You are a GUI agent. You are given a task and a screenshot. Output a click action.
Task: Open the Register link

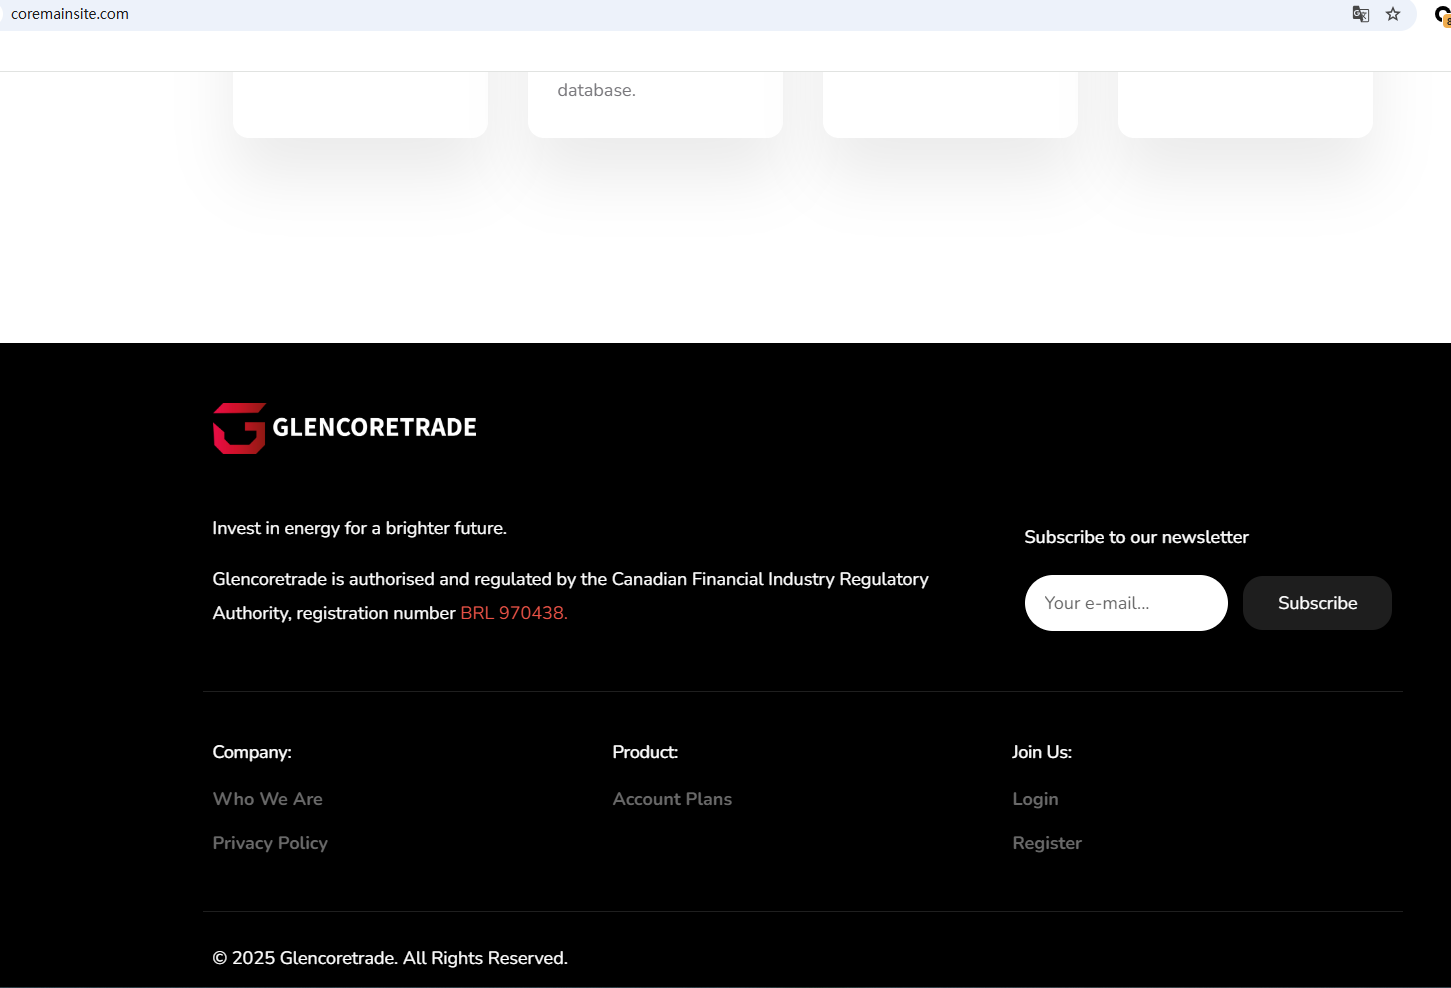click(1047, 843)
